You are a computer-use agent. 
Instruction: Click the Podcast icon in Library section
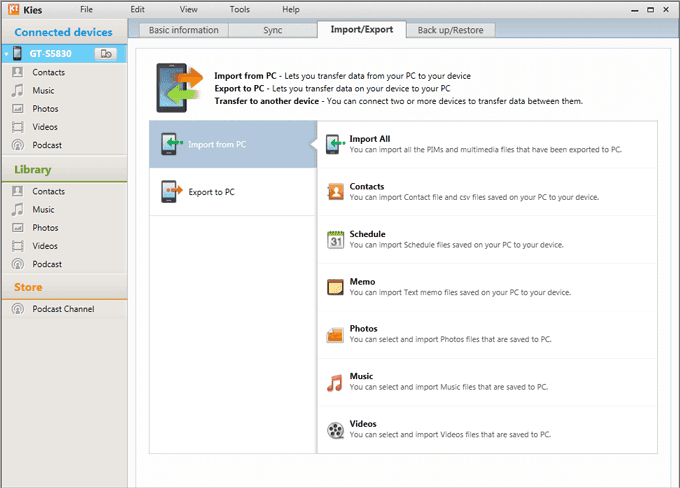click(x=18, y=264)
